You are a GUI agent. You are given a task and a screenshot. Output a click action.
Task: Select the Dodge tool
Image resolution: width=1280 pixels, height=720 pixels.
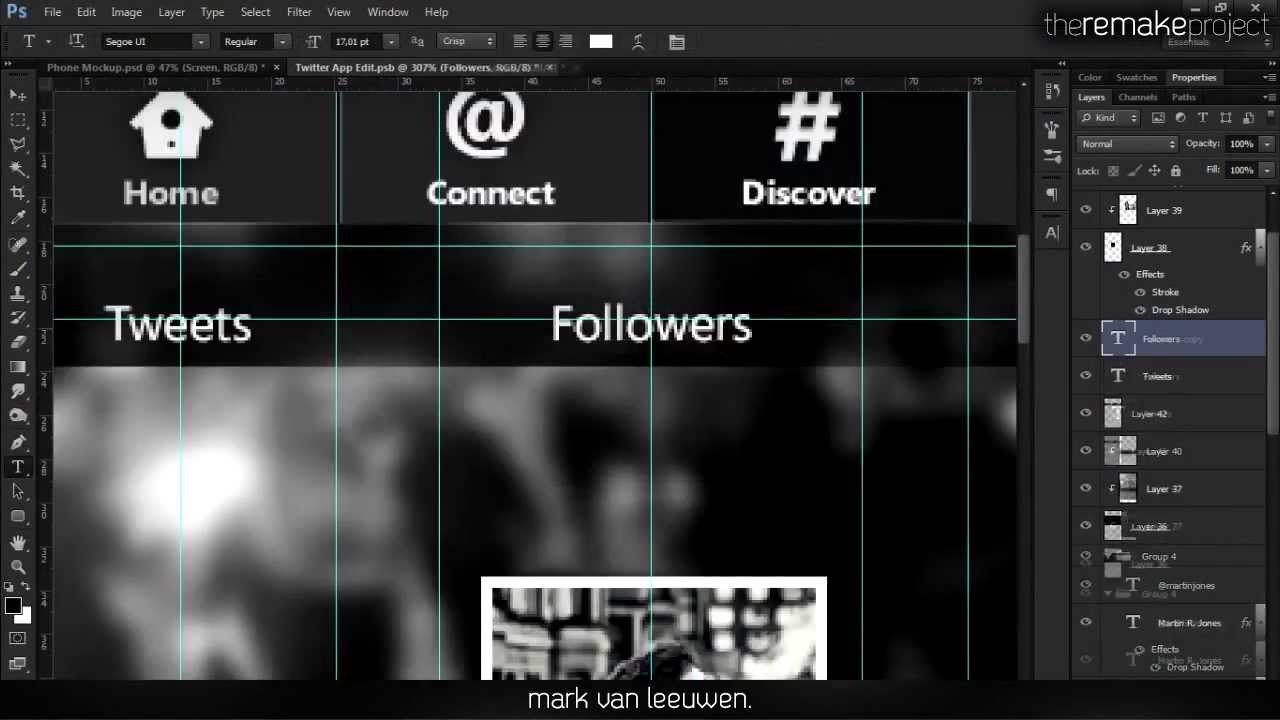(x=18, y=416)
